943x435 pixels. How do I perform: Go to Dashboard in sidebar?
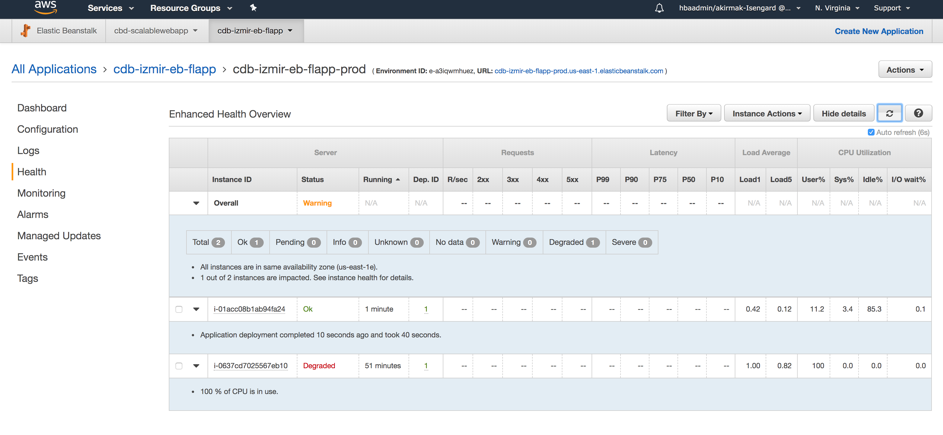(x=42, y=108)
